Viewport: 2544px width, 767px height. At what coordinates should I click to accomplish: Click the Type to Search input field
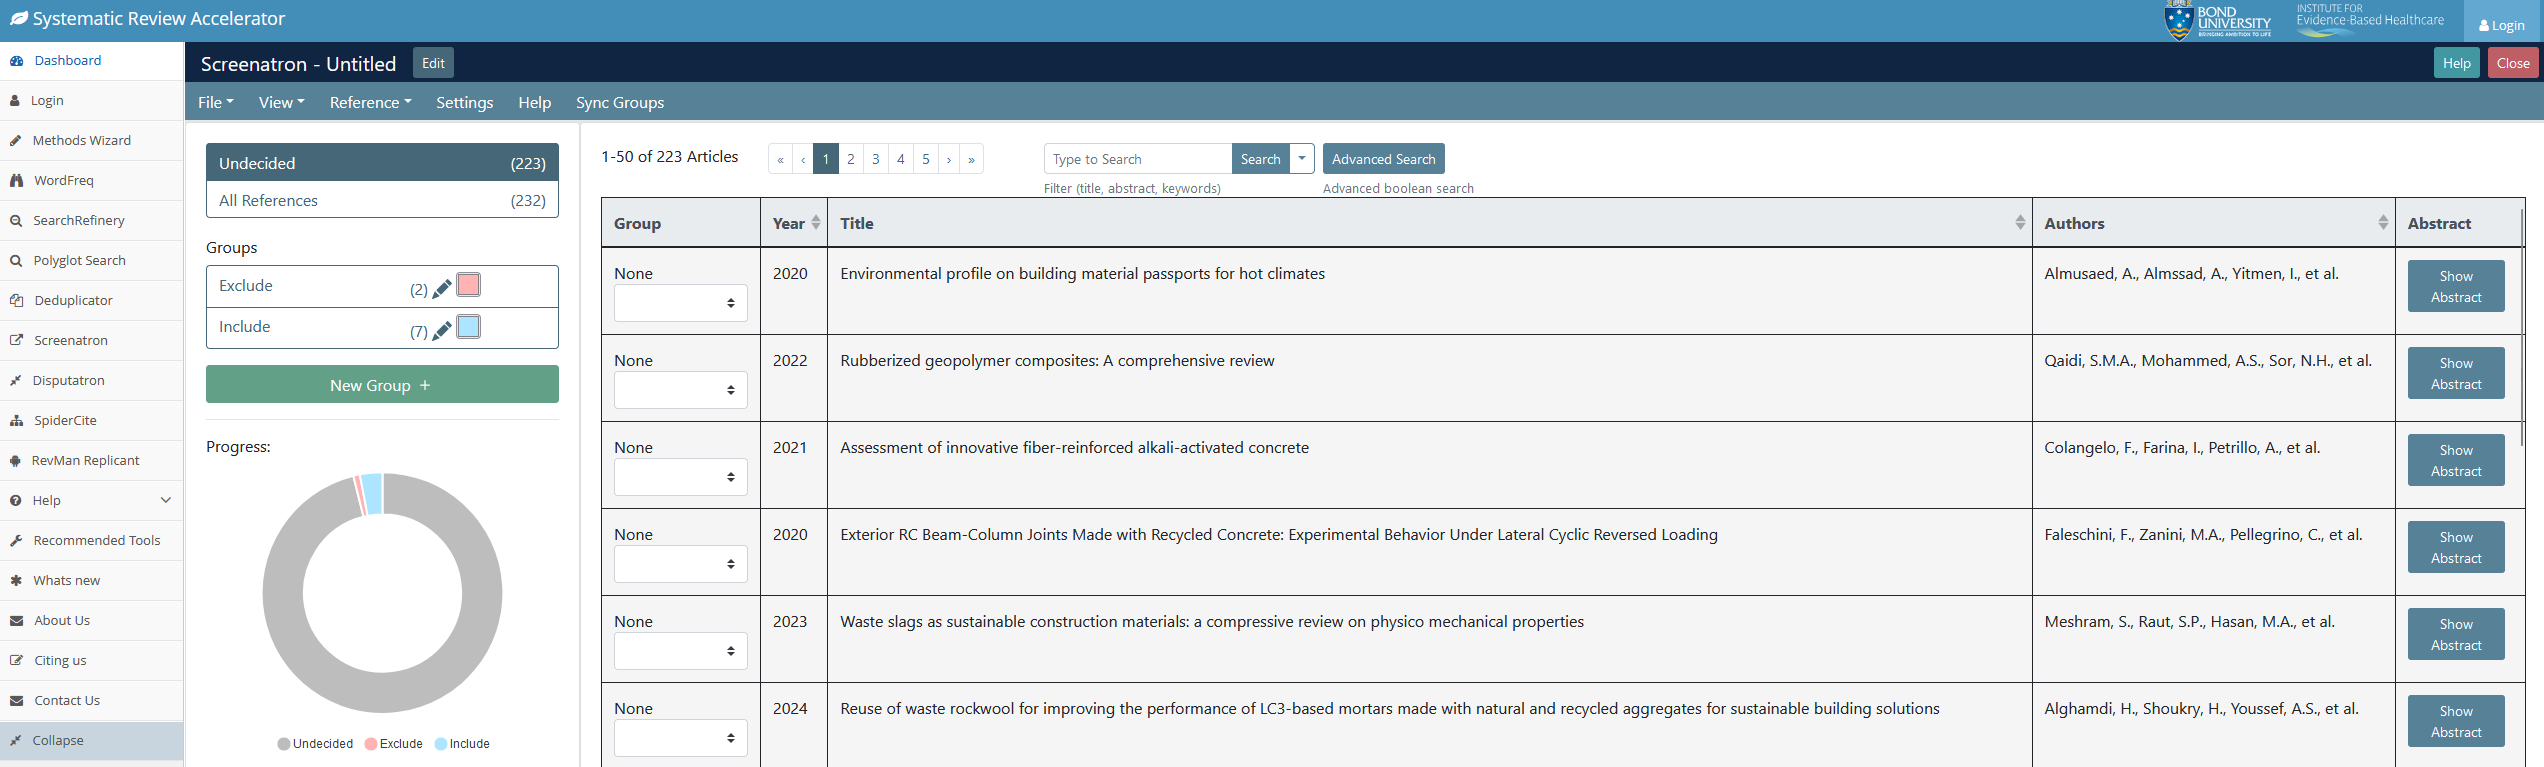[1137, 159]
